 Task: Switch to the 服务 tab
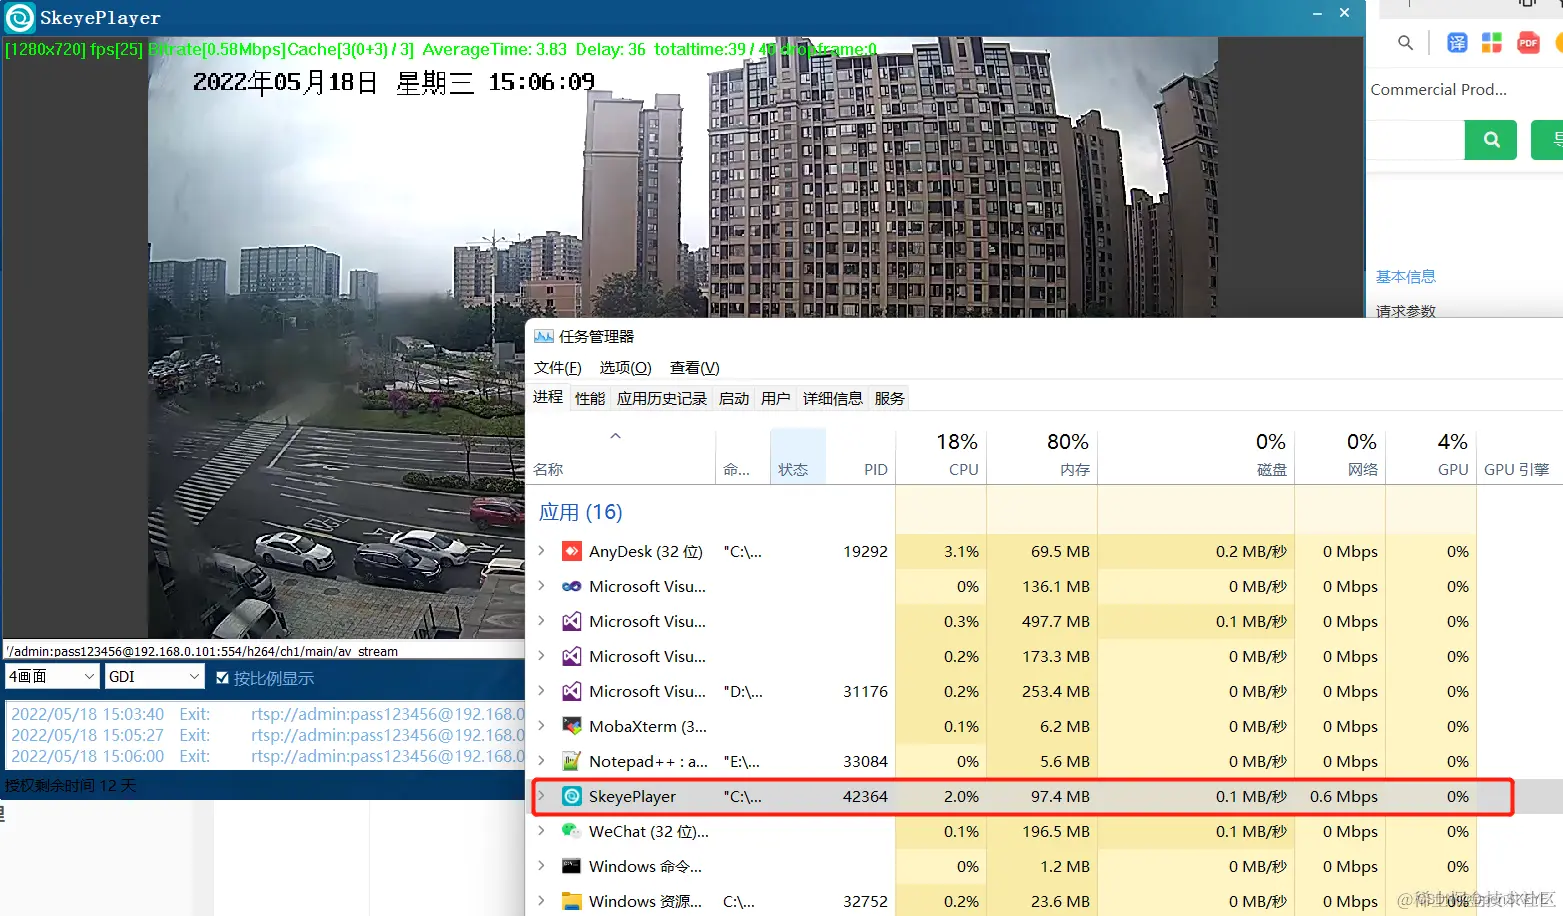pos(890,398)
